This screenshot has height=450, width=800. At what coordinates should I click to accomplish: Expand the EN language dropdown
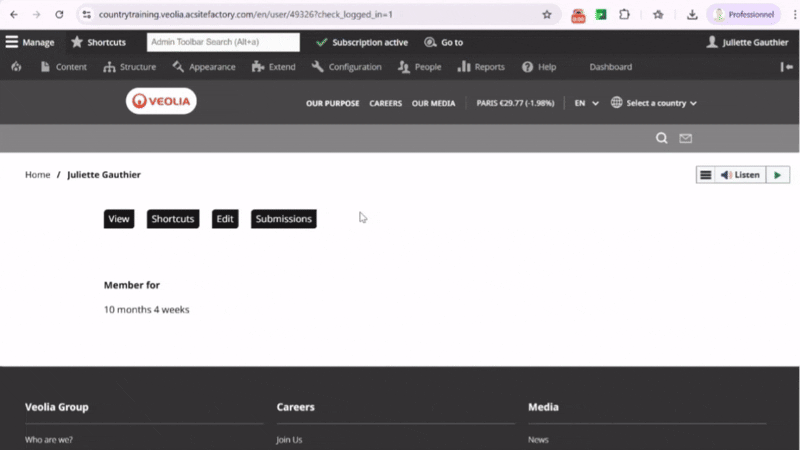(586, 103)
